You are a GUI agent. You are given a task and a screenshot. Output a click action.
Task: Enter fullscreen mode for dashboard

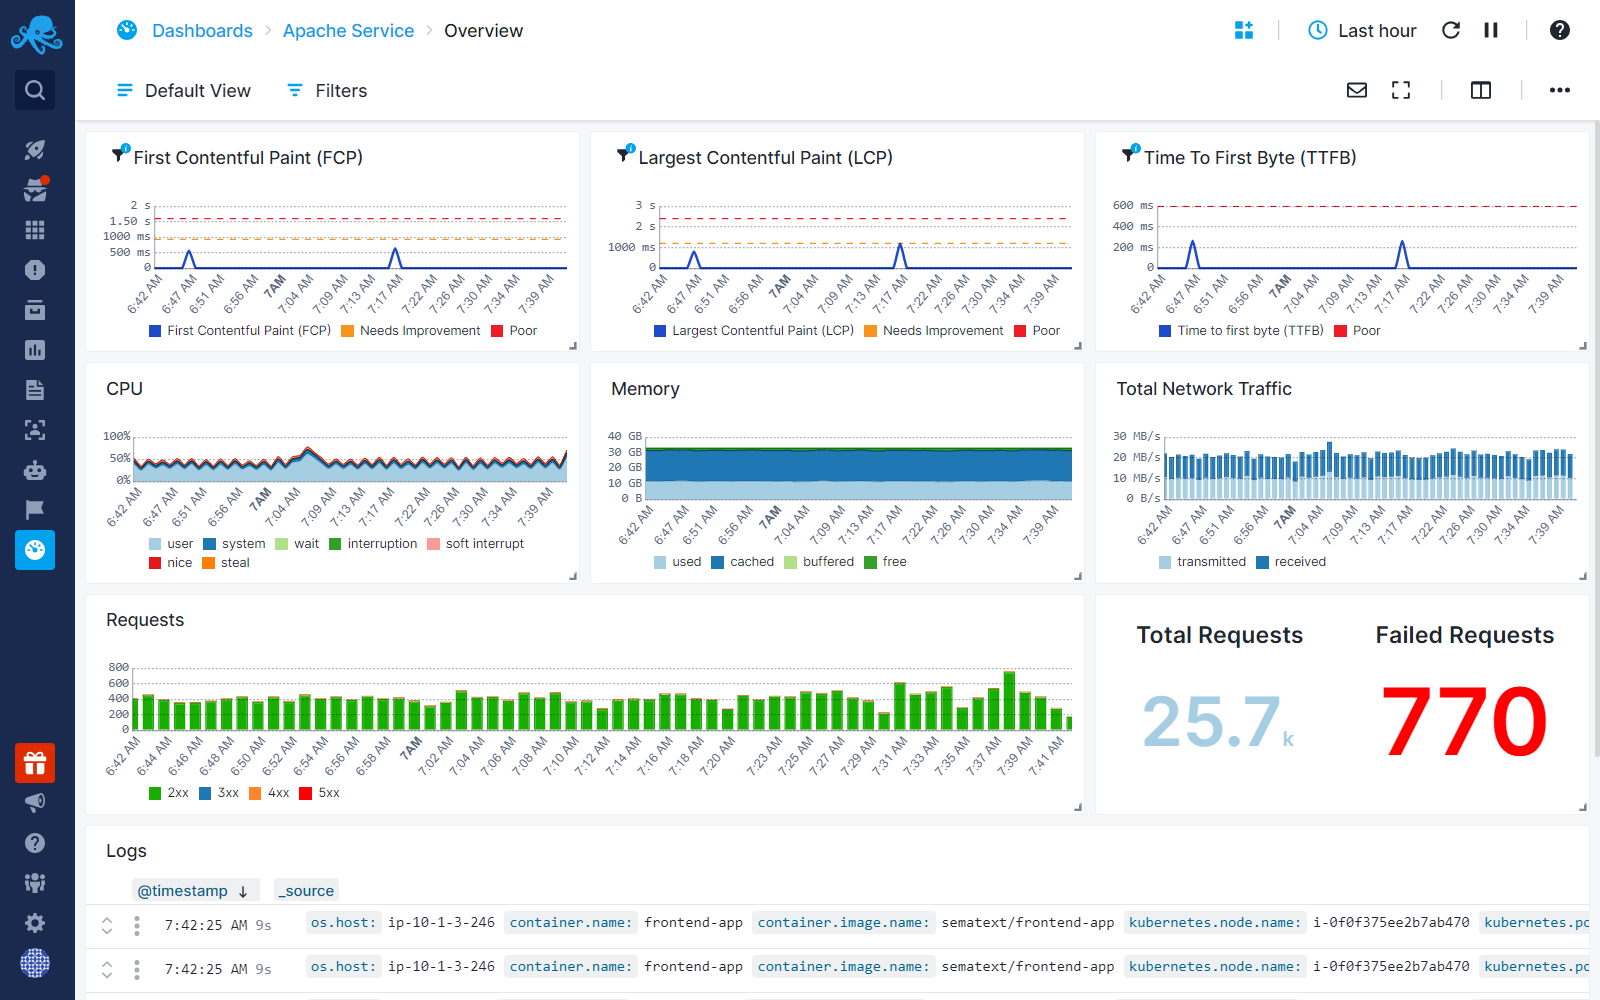1401,90
